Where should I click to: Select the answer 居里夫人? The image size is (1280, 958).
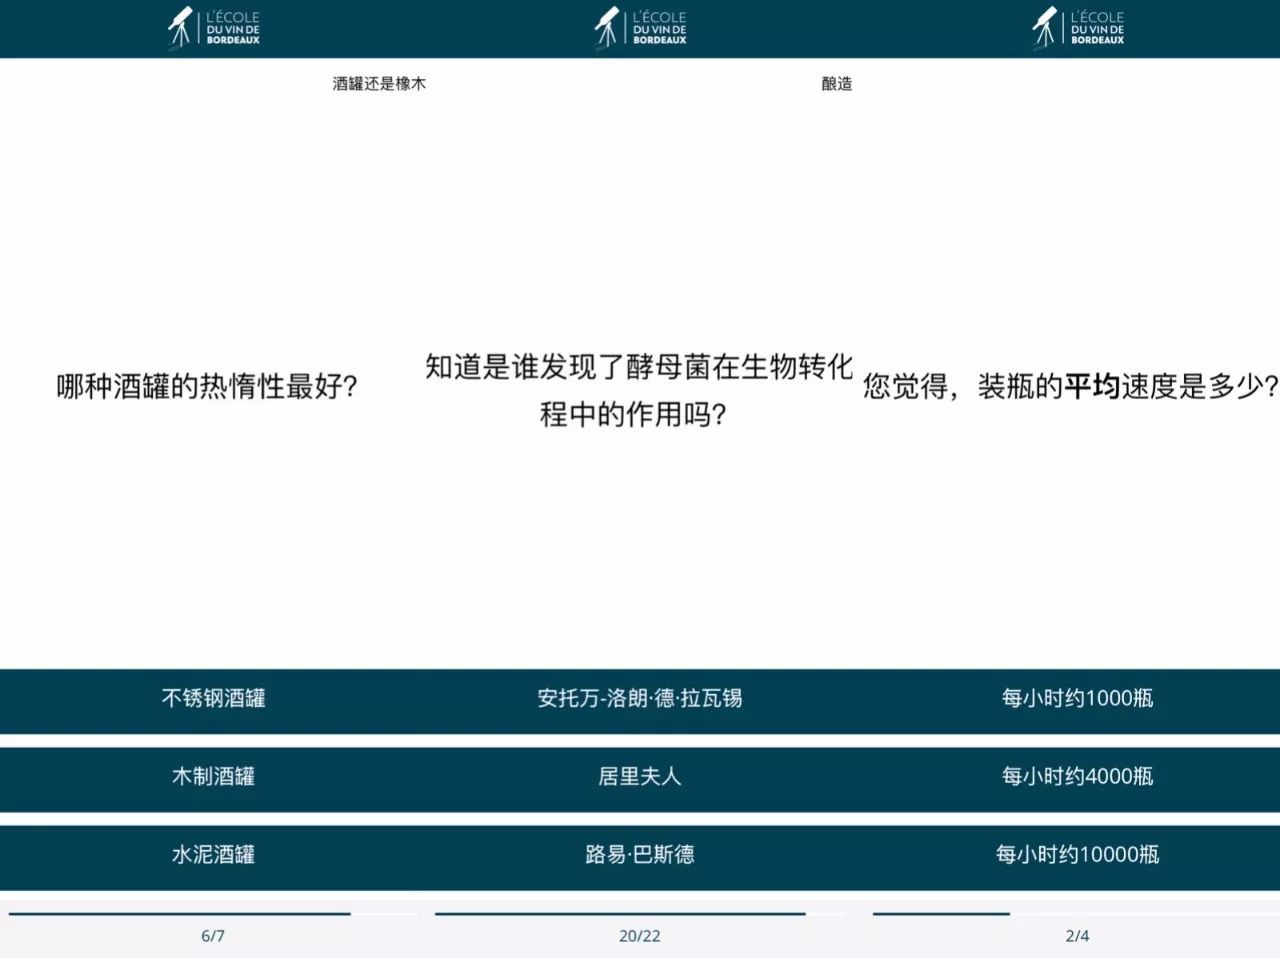click(640, 779)
